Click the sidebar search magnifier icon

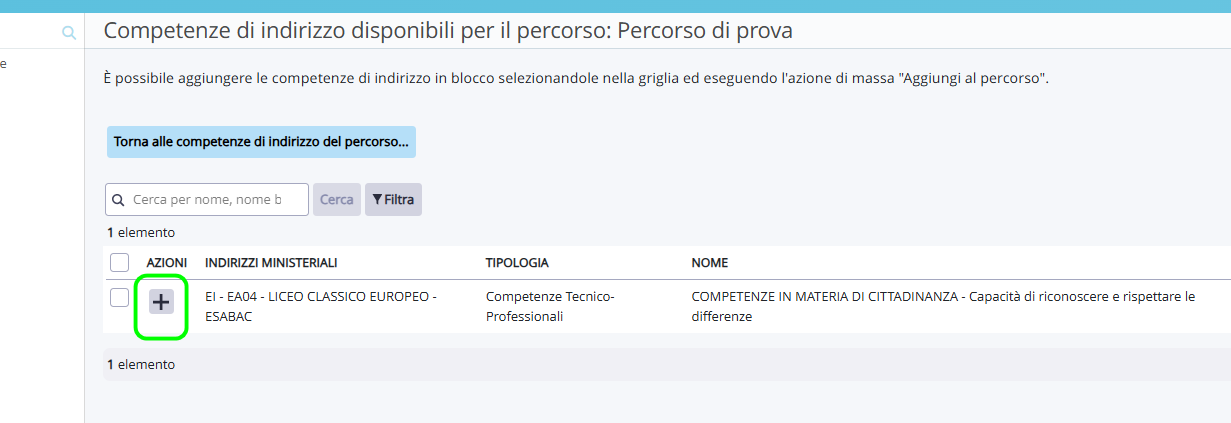coord(69,33)
